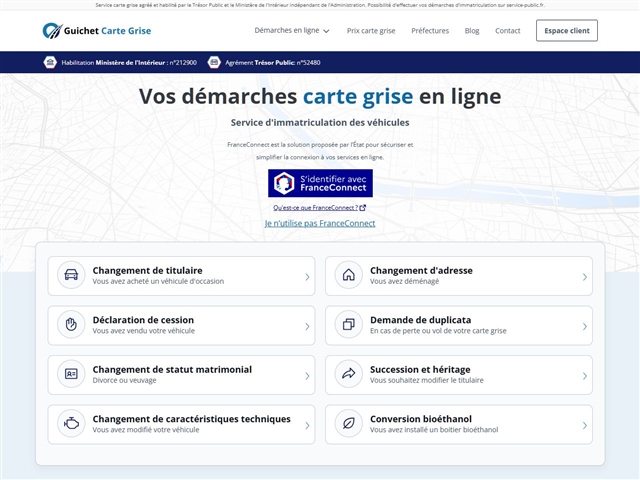The width and height of the screenshot is (640, 480).
Task: Click the chevron on Conversion bioéthanol
Action: (584, 425)
